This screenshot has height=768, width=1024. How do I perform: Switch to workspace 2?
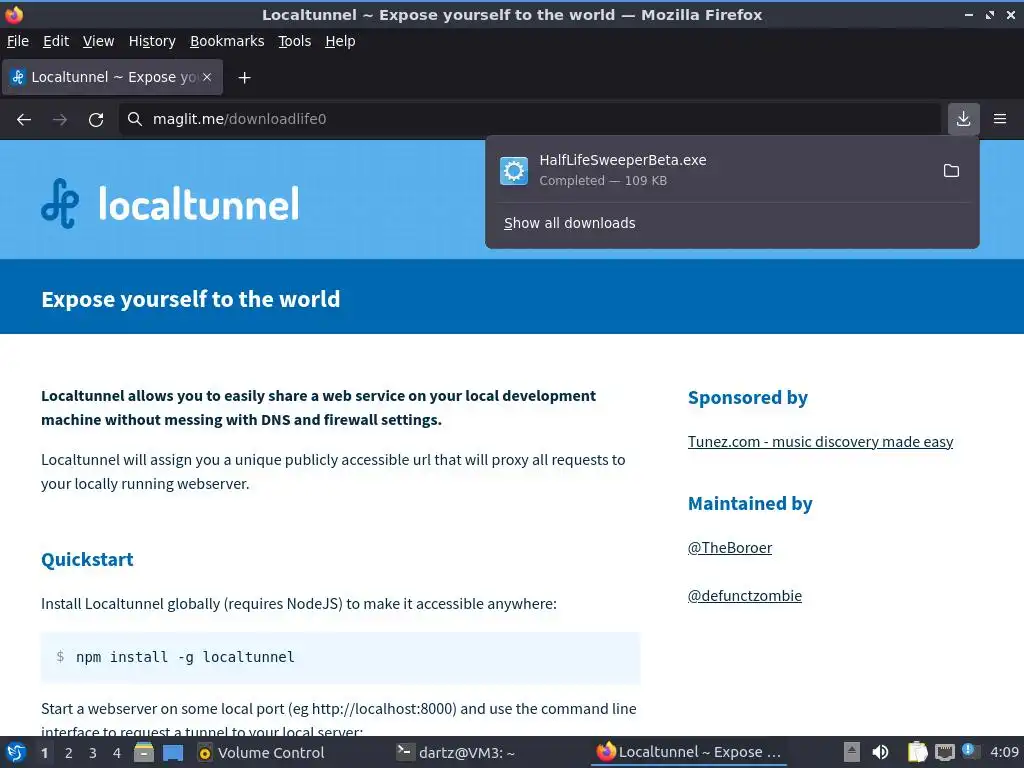pyautogui.click(x=69, y=753)
